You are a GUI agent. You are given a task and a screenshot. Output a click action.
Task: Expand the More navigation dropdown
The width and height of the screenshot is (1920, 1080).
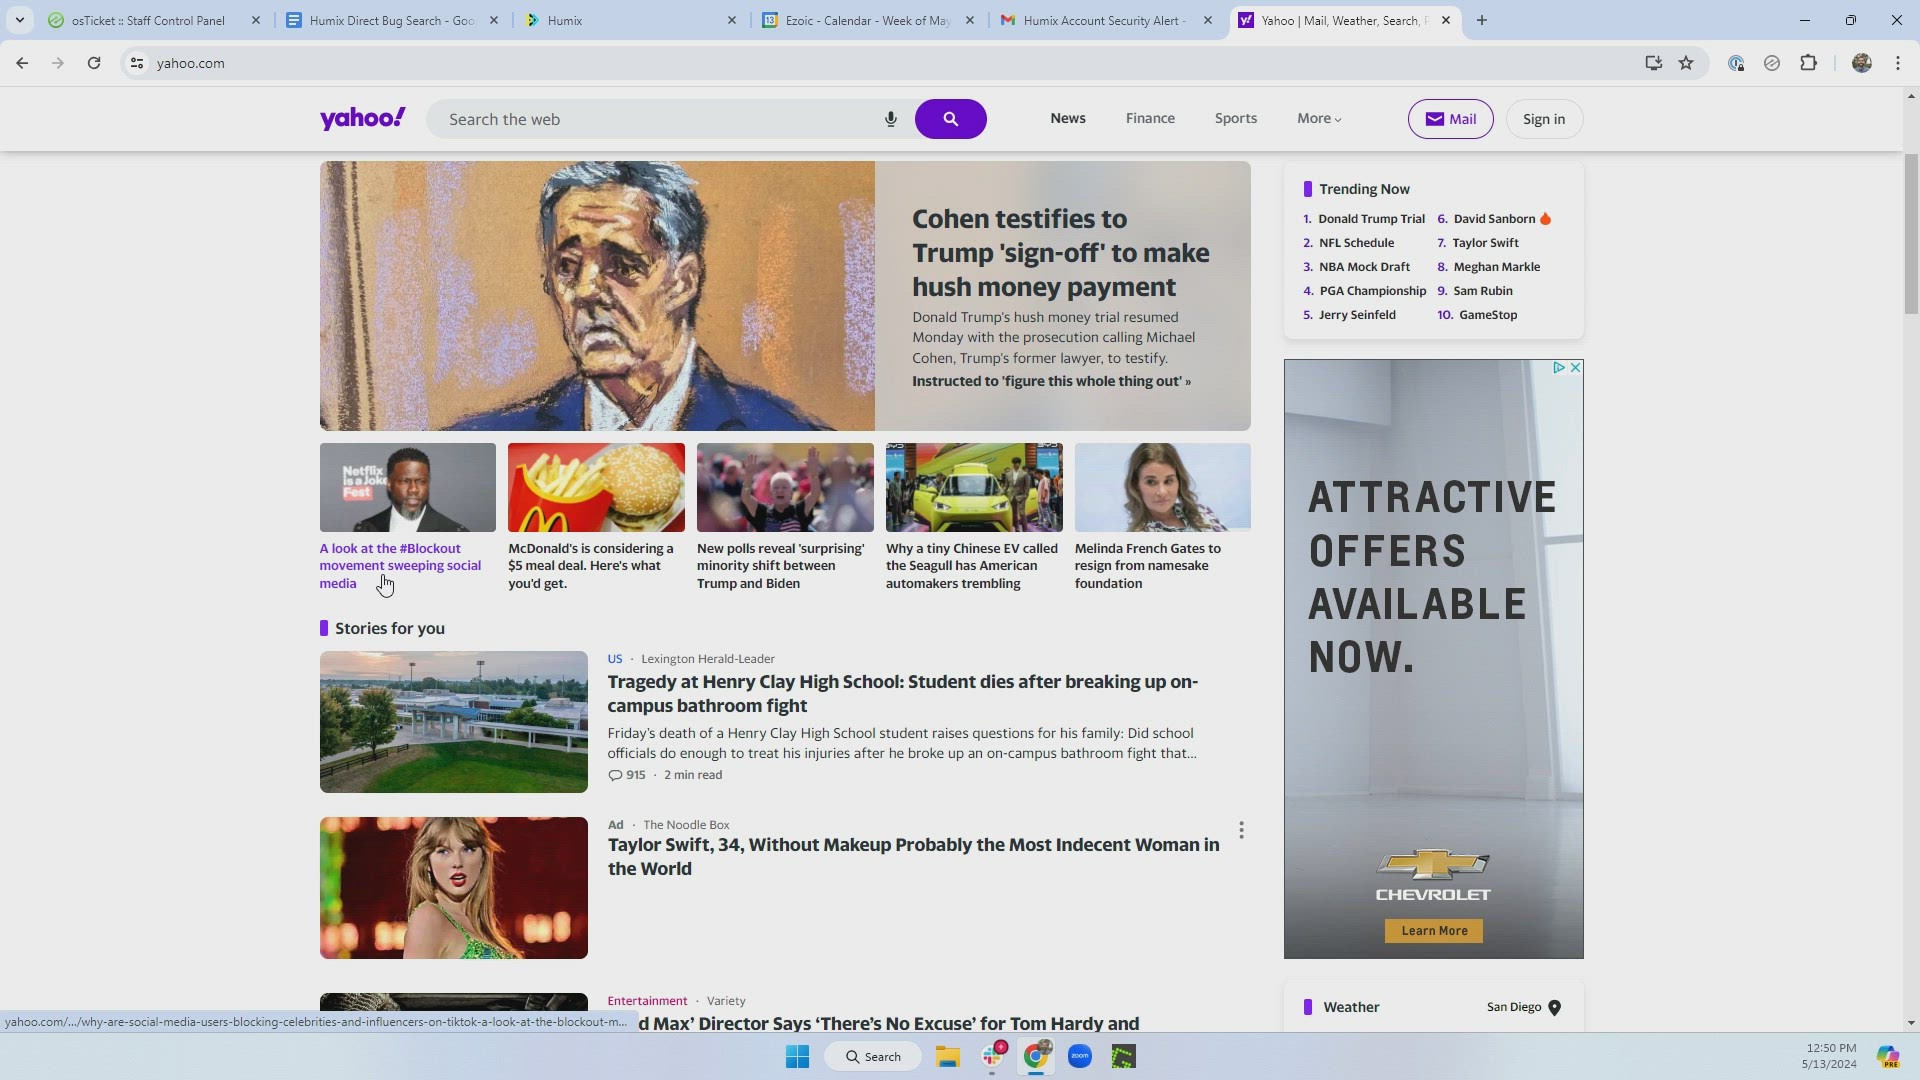click(1318, 118)
